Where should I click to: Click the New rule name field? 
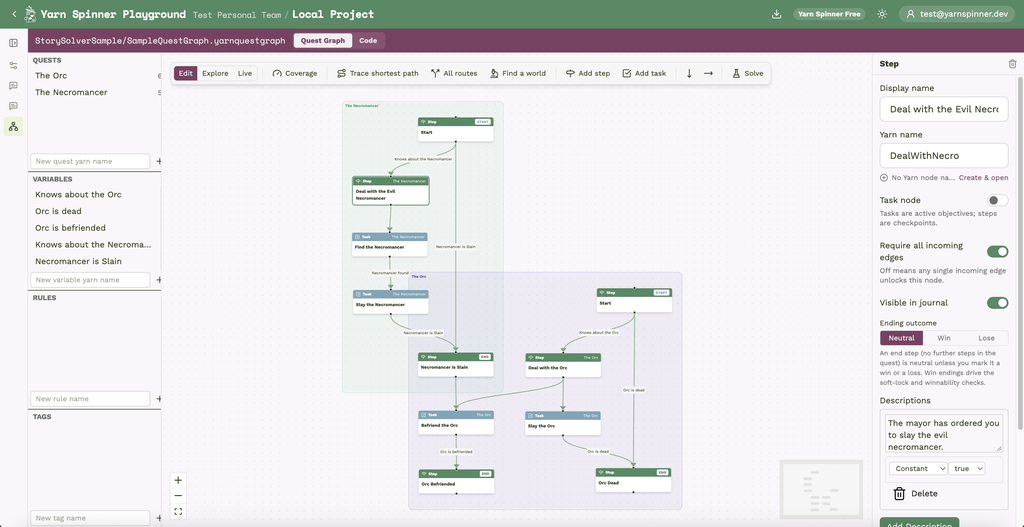90,398
